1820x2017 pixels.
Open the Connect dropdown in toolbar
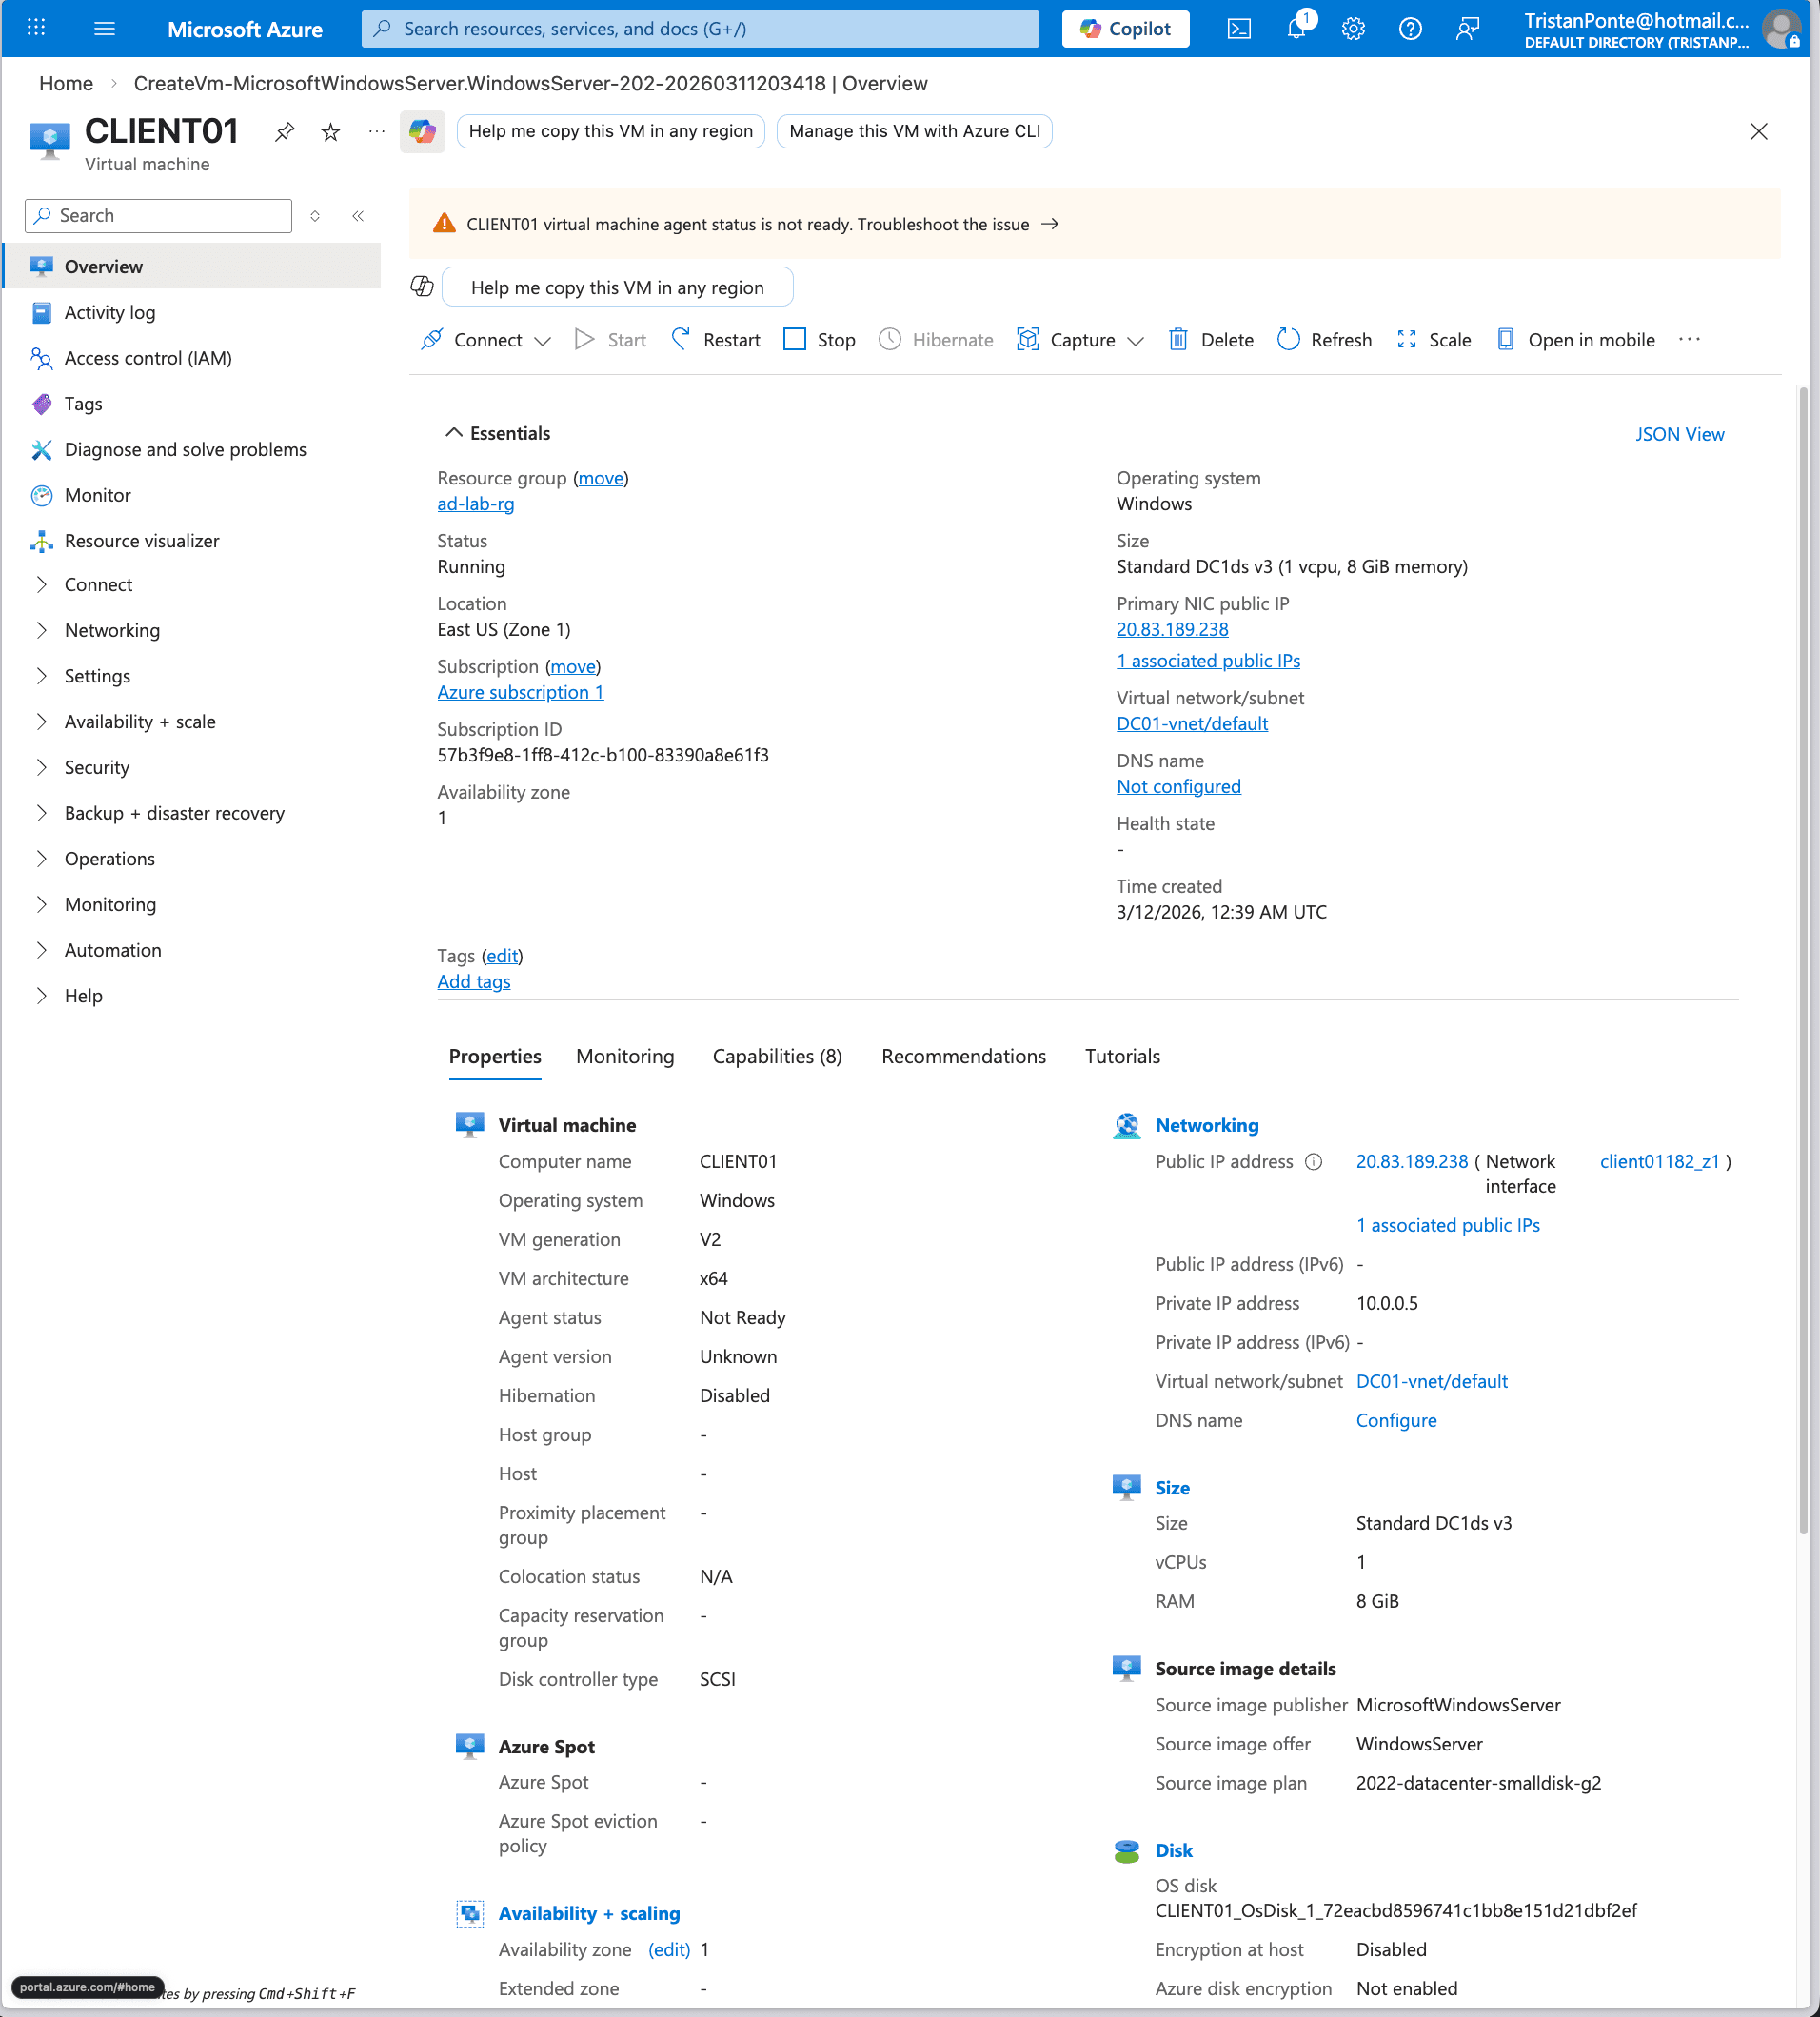click(486, 340)
